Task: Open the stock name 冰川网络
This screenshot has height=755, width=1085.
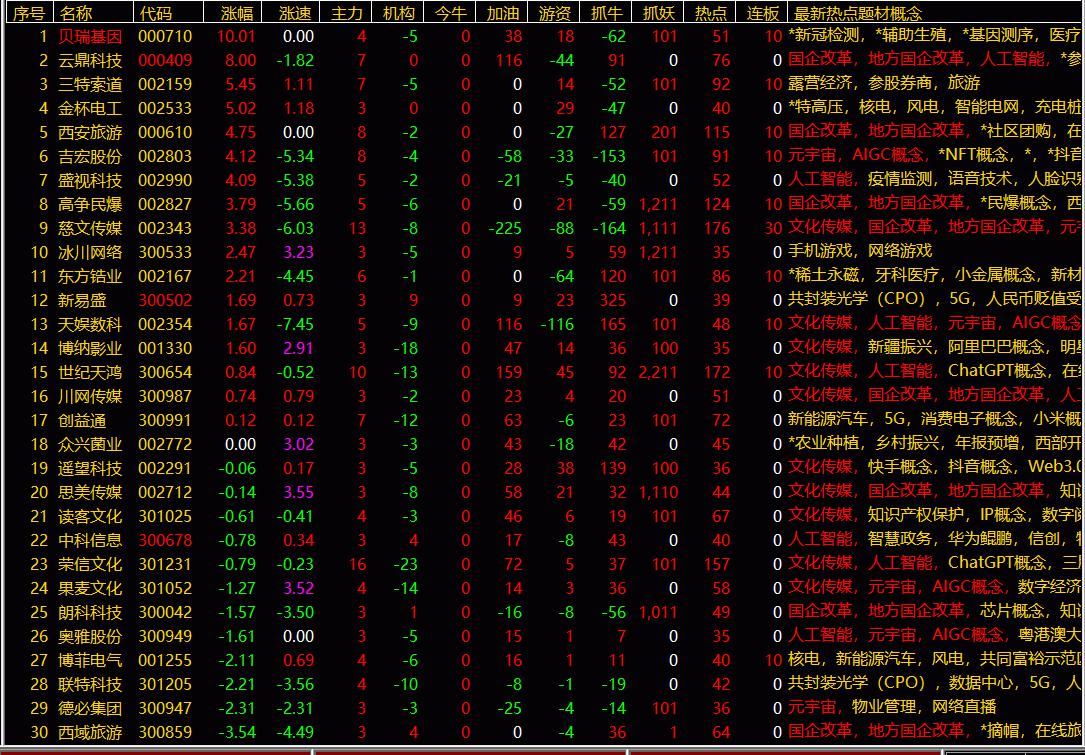Action: click(x=90, y=253)
